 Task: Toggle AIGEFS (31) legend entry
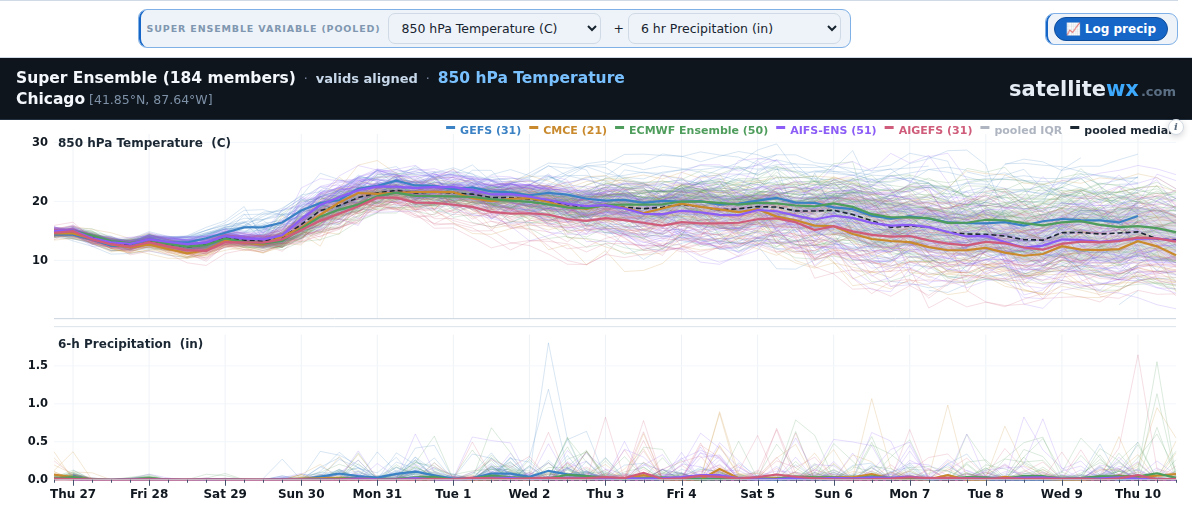click(928, 130)
